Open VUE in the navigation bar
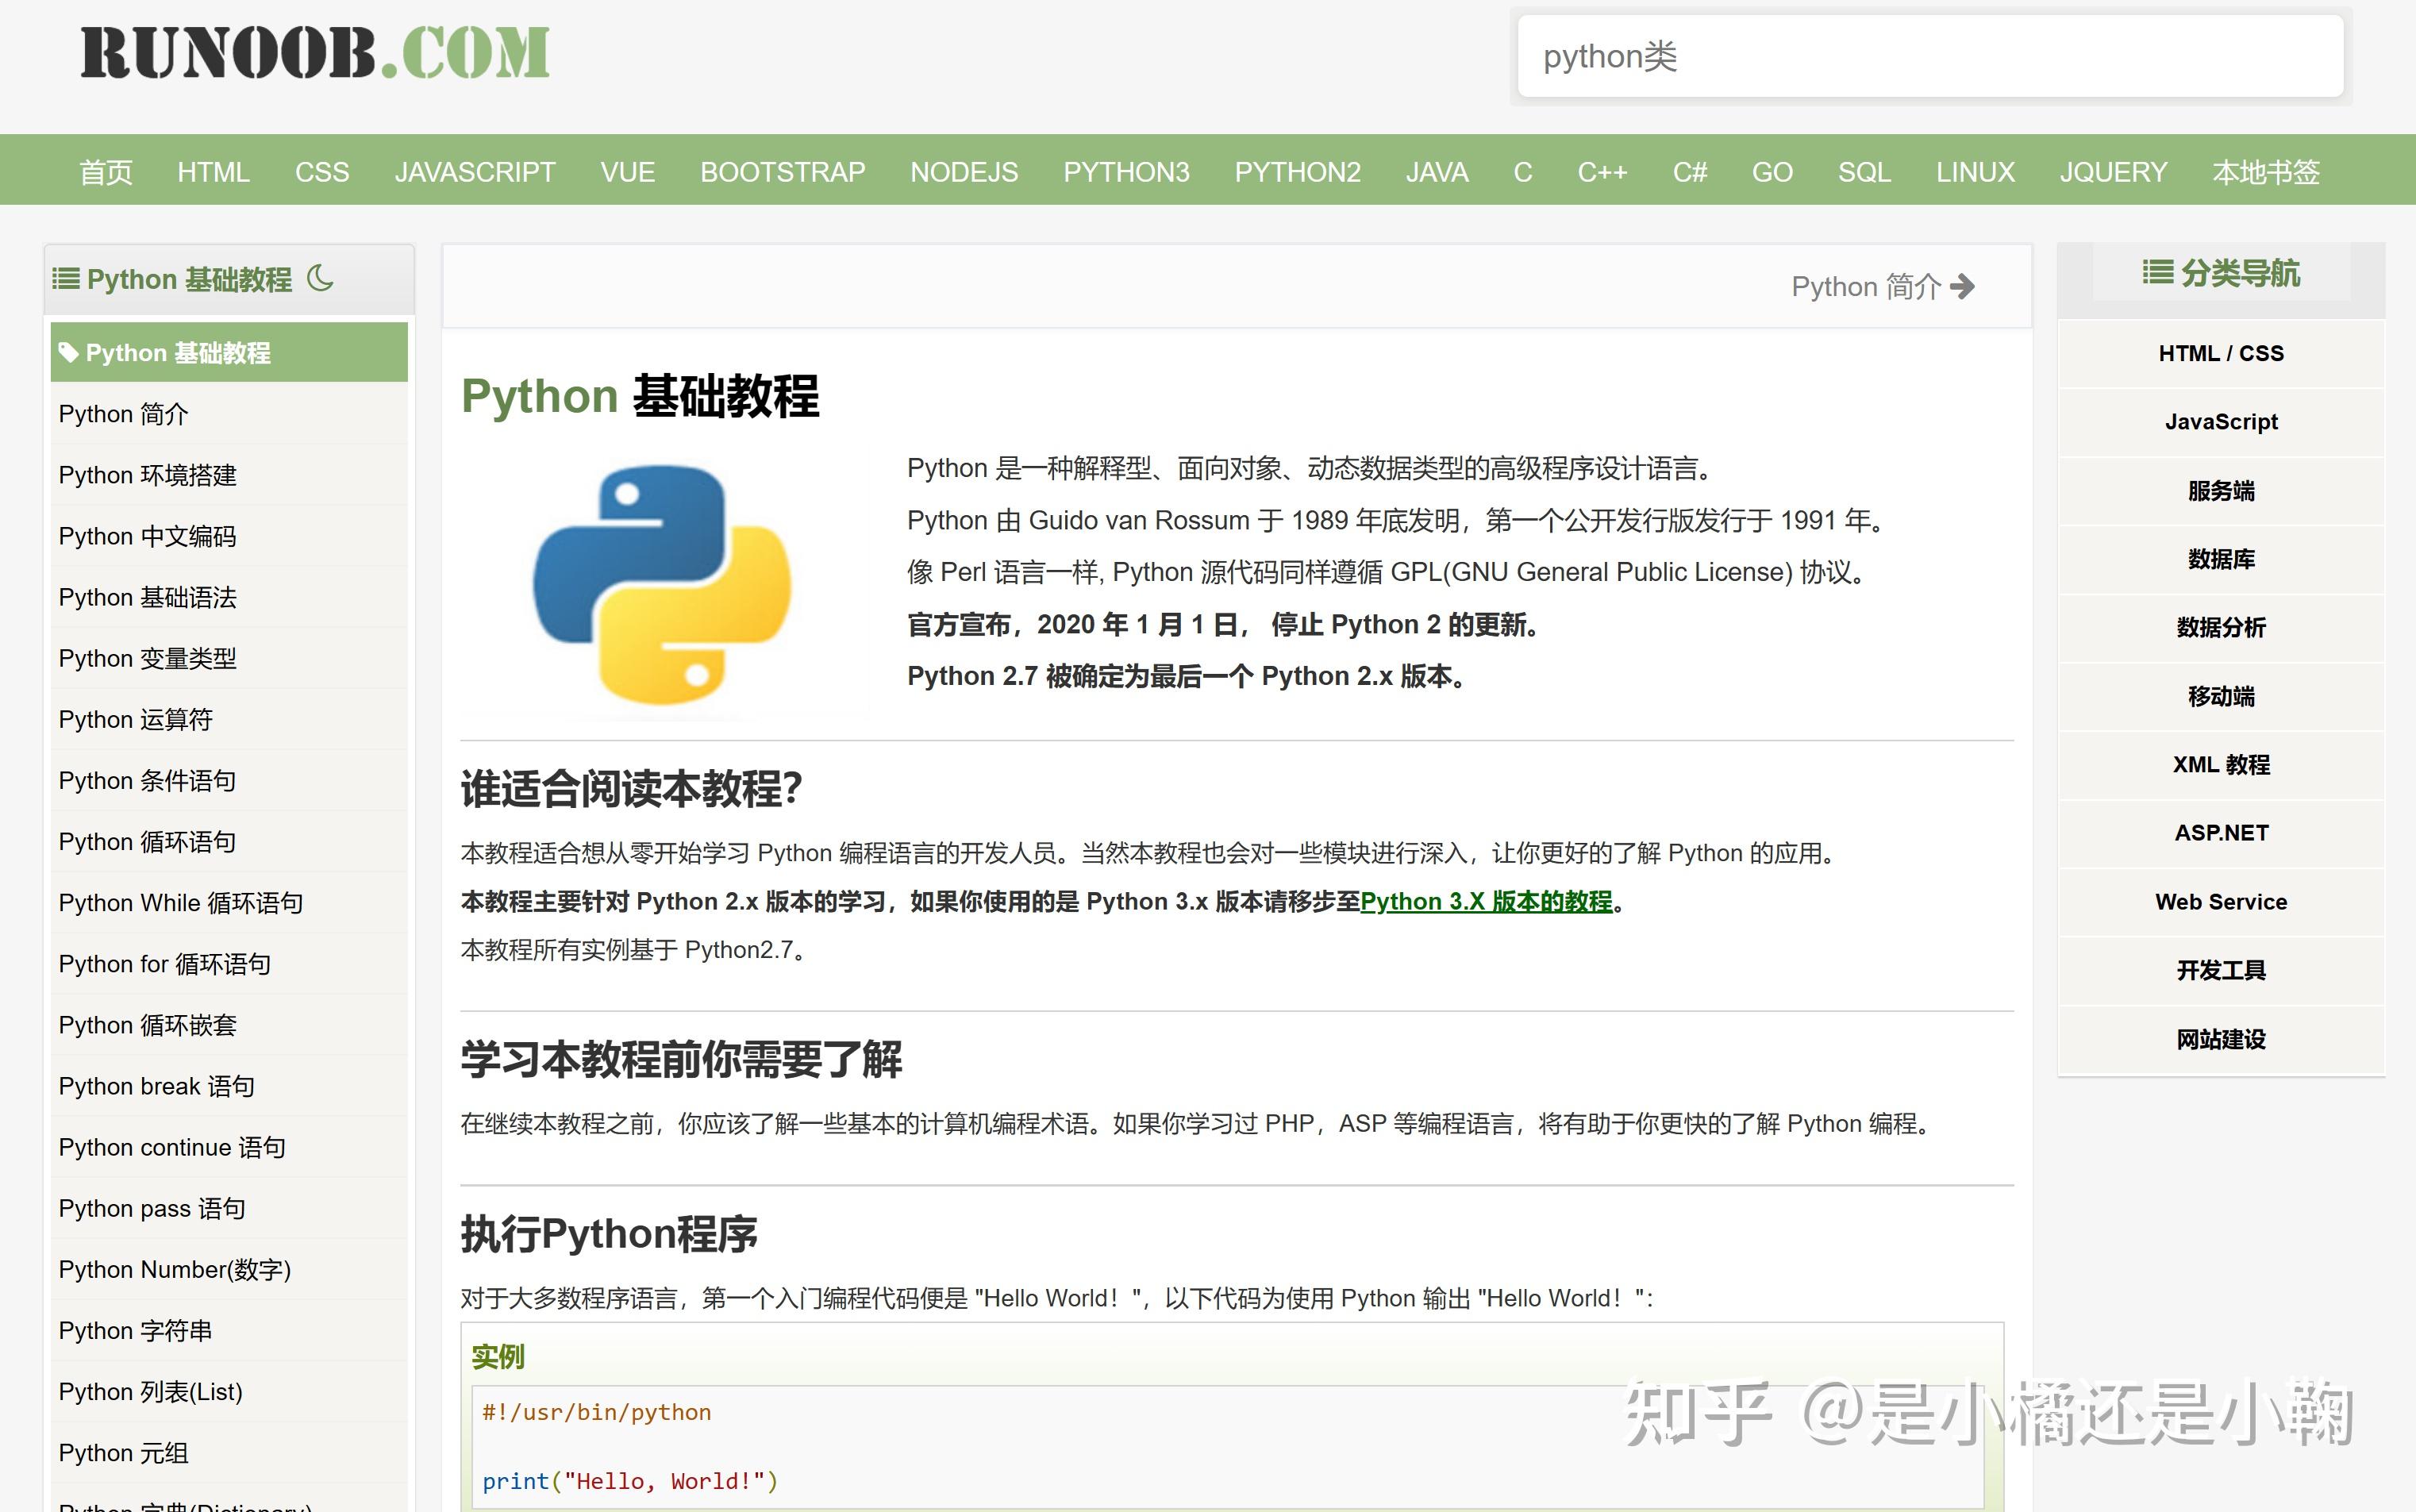The width and height of the screenshot is (2416, 1512). (x=628, y=172)
